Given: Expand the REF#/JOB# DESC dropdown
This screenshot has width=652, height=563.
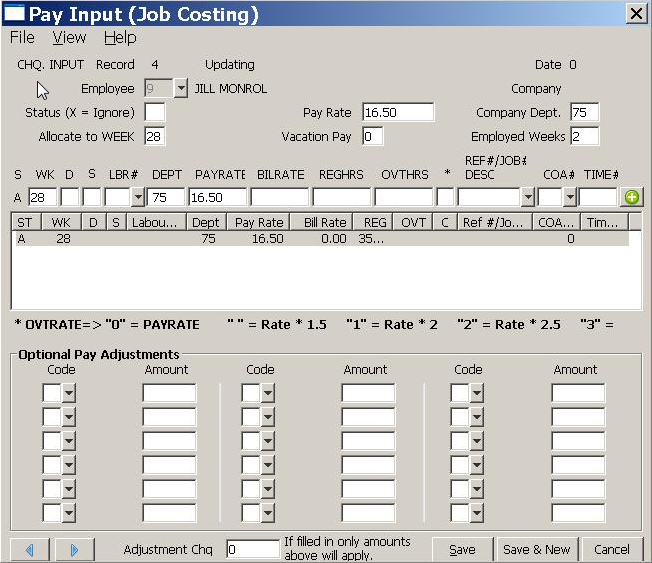Looking at the screenshot, I should coord(528,197).
